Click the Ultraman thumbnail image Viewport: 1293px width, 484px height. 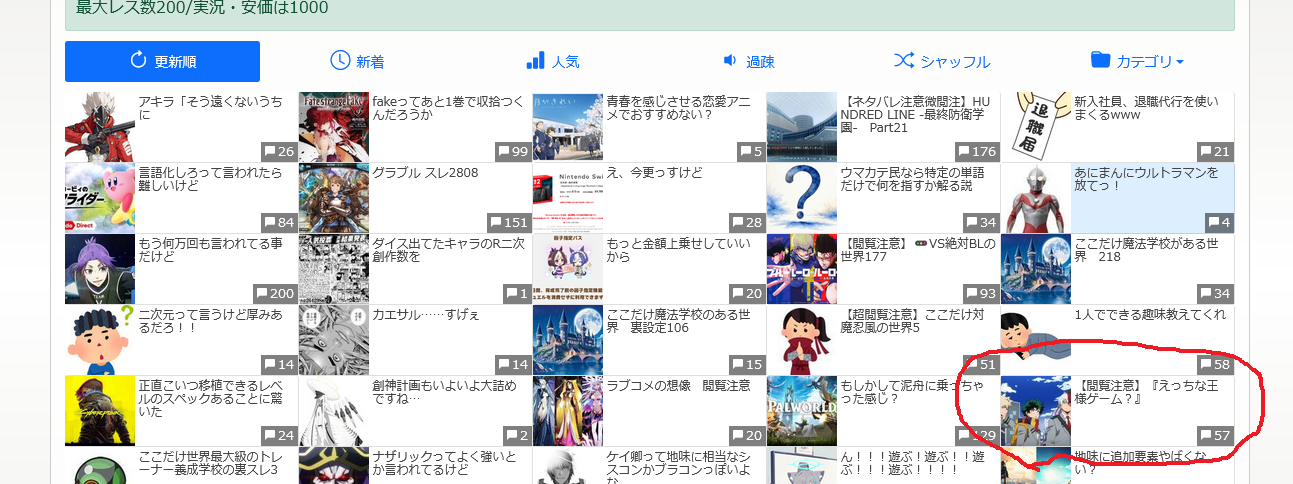(1036, 198)
